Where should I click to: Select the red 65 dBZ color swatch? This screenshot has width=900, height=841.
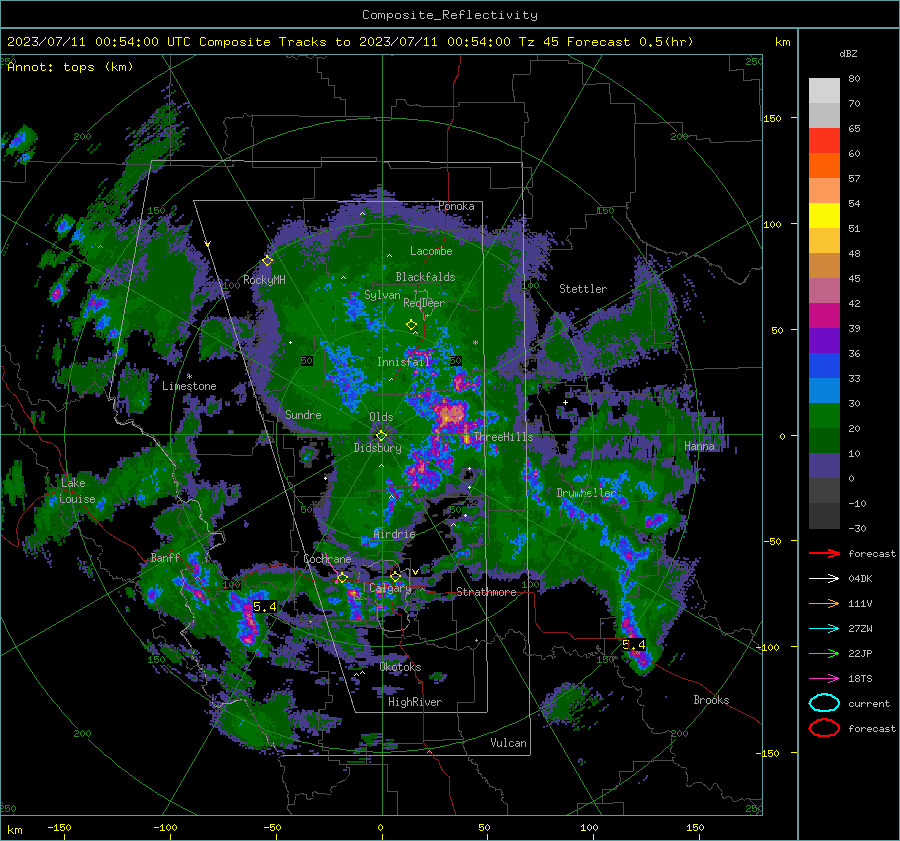pos(824,140)
